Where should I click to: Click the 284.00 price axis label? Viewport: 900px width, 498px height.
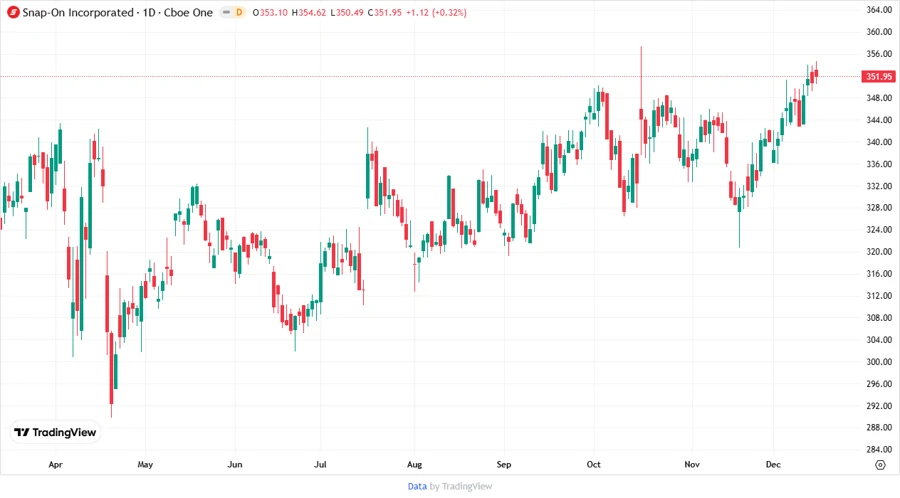pos(879,450)
